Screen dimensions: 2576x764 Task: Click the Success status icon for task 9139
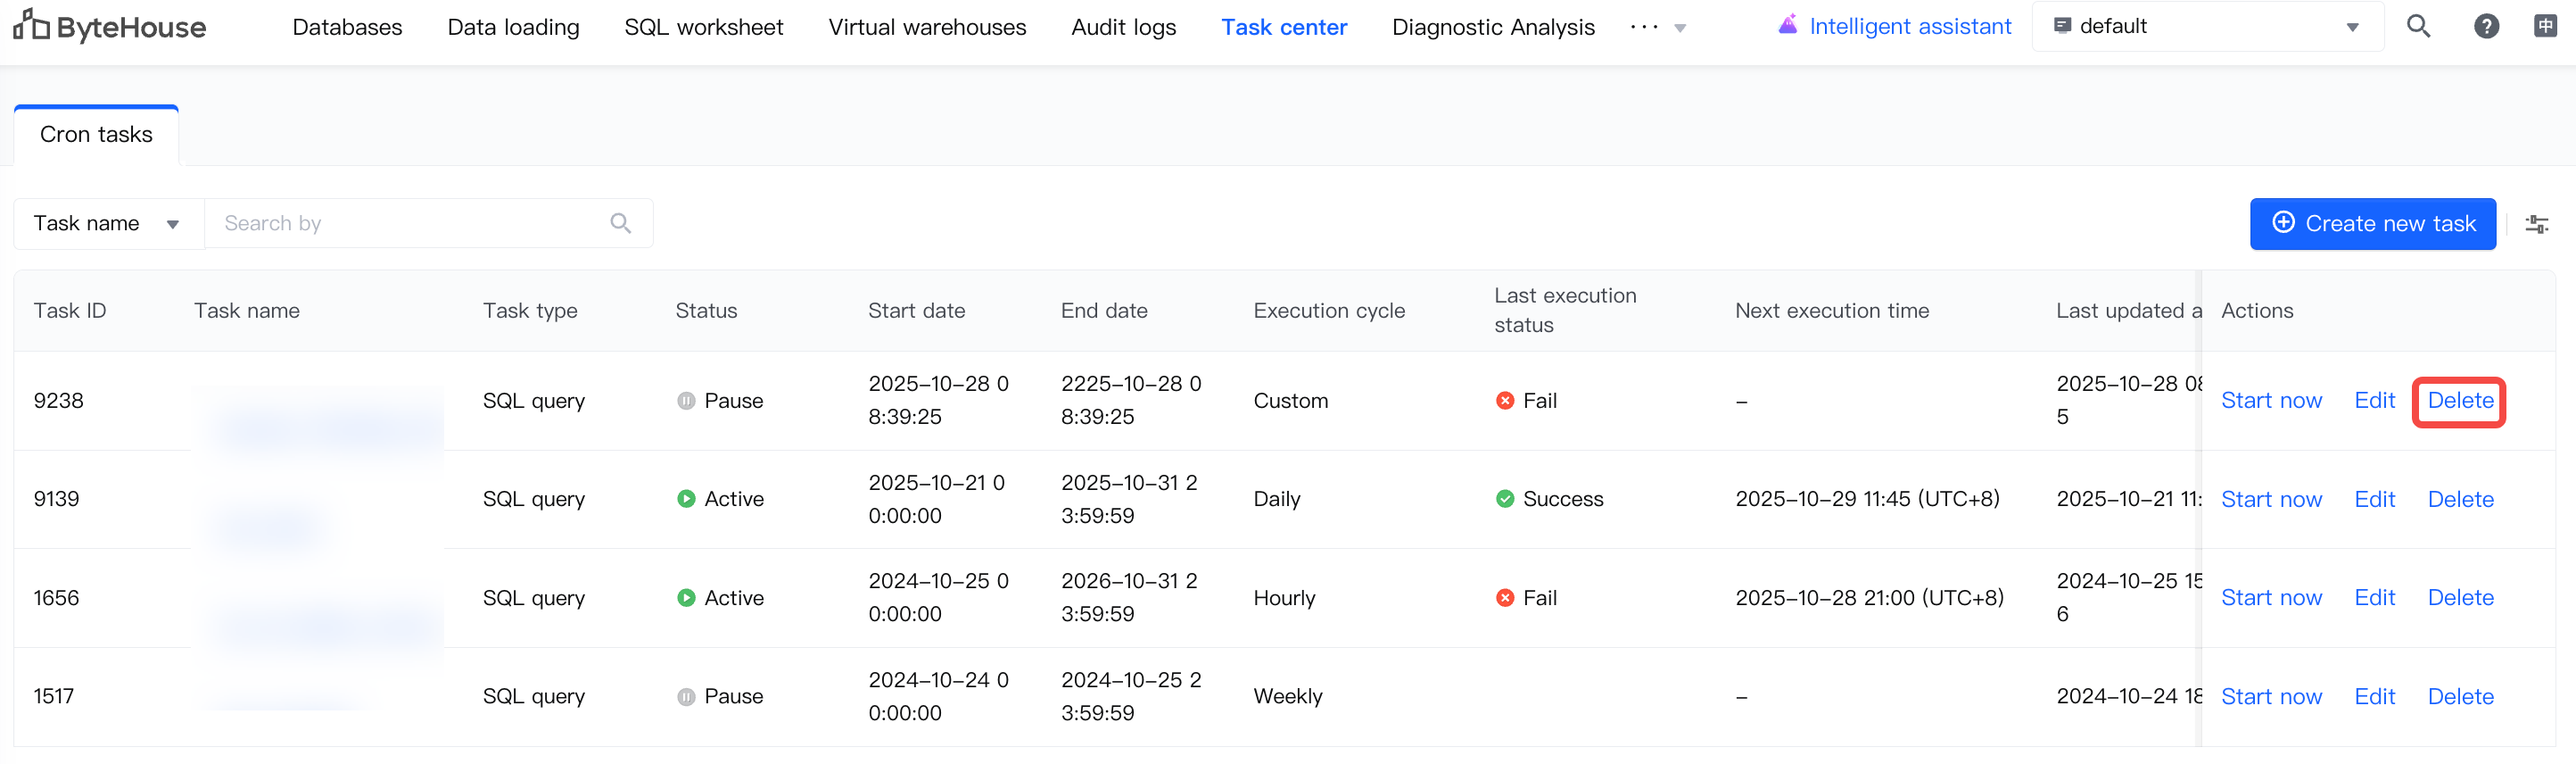(1504, 499)
